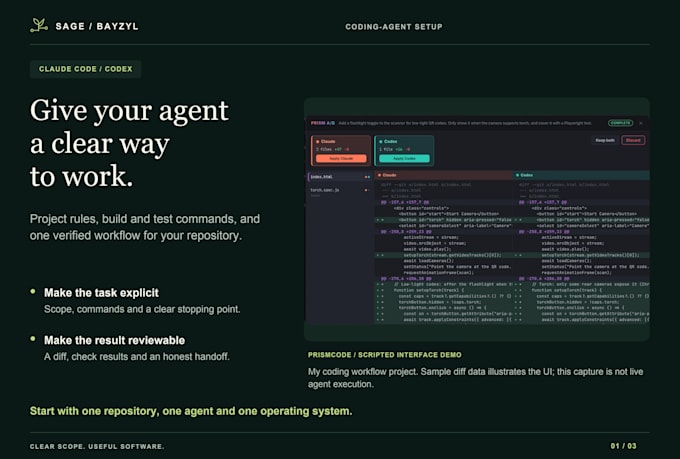Select the Codex result card title
The image size is (680, 459).
click(390, 141)
